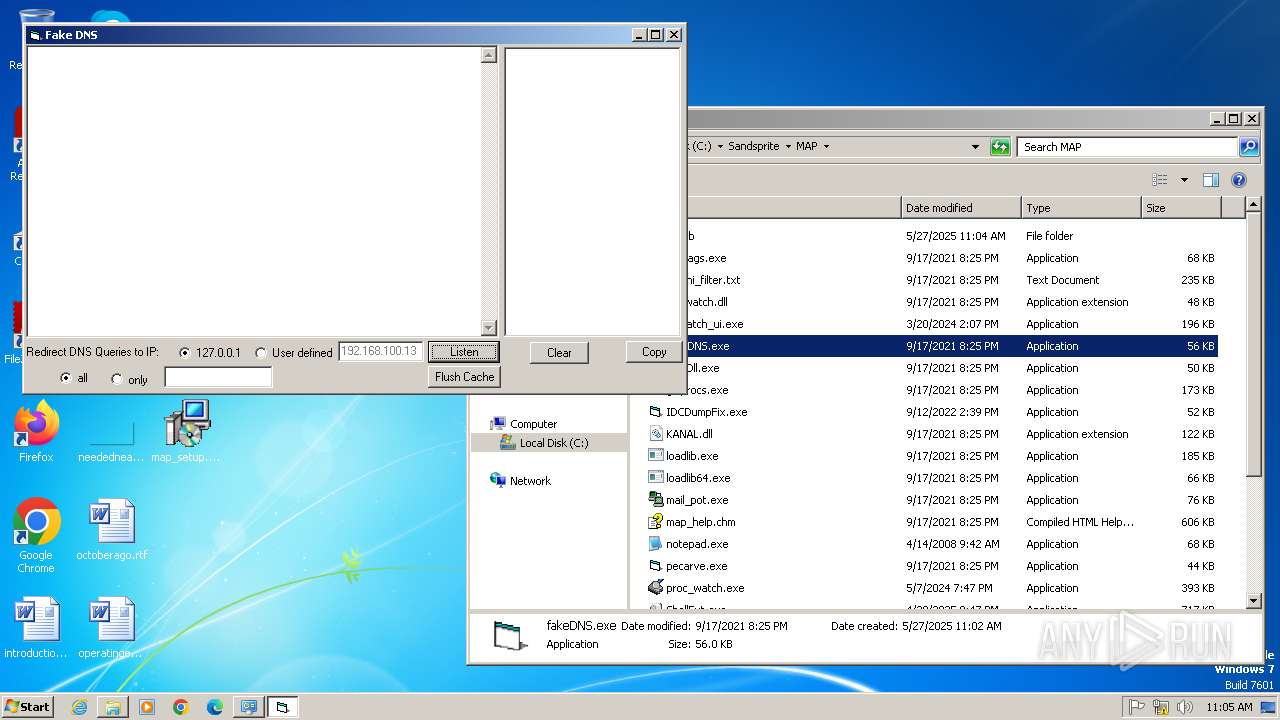Select the map_setup desktop installer icon
The width and height of the screenshot is (1280, 720).
point(186,432)
